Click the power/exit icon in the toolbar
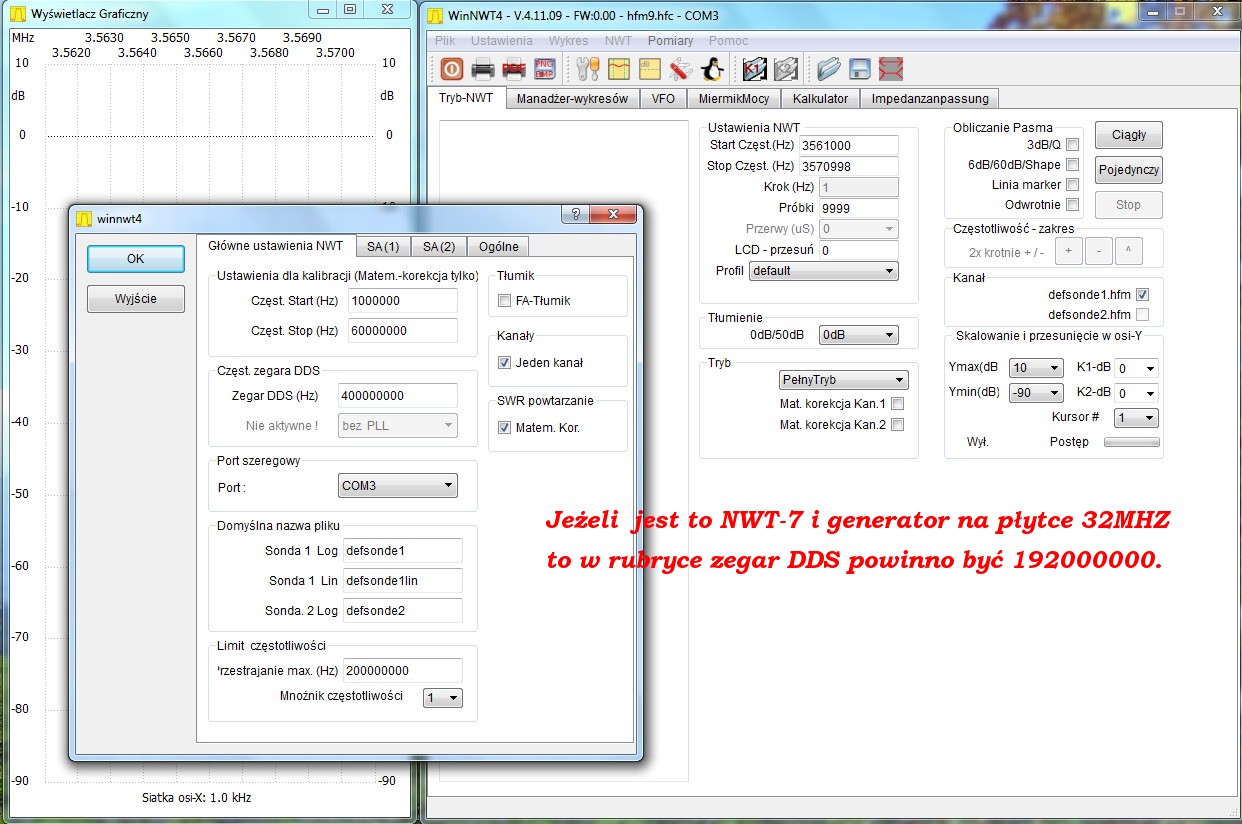The height and width of the screenshot is (824, 1242). pos(451,69)
